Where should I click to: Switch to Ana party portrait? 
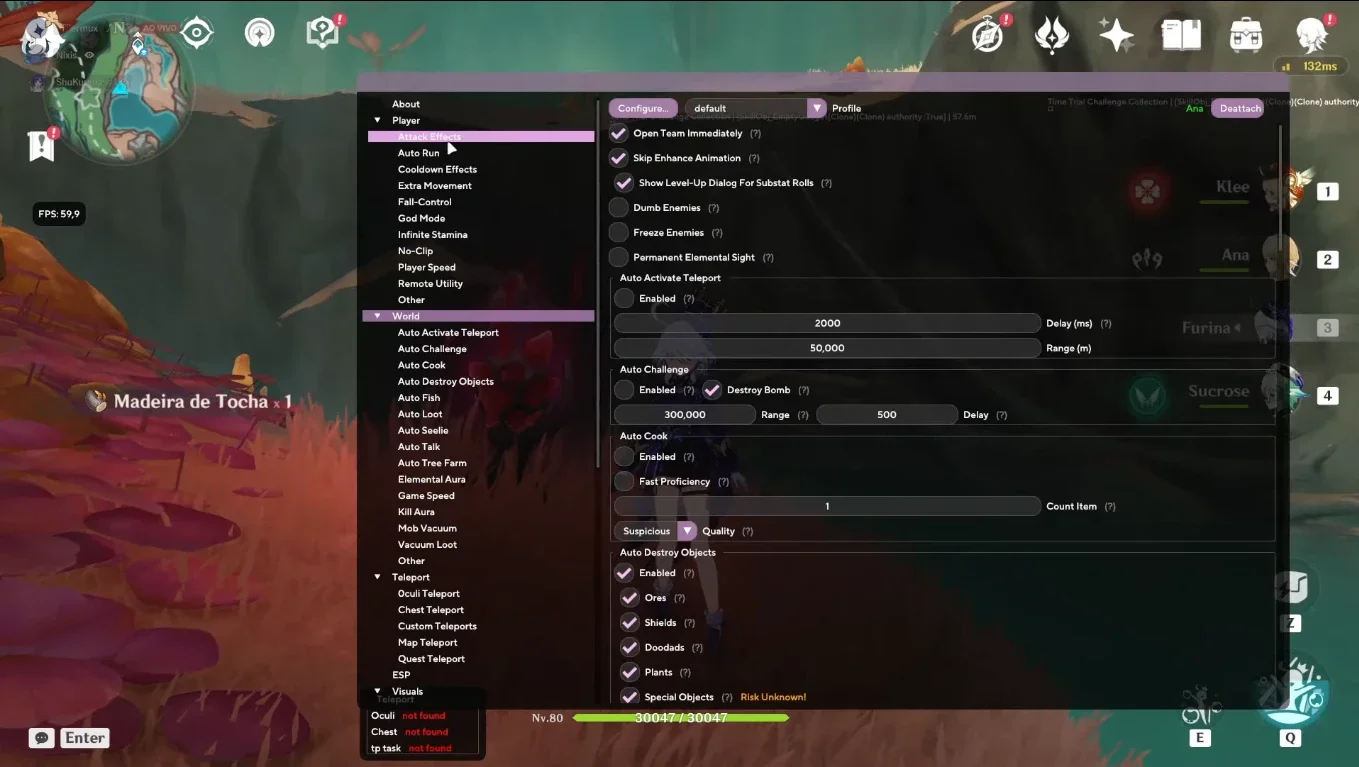click(x=1280, y=258)
